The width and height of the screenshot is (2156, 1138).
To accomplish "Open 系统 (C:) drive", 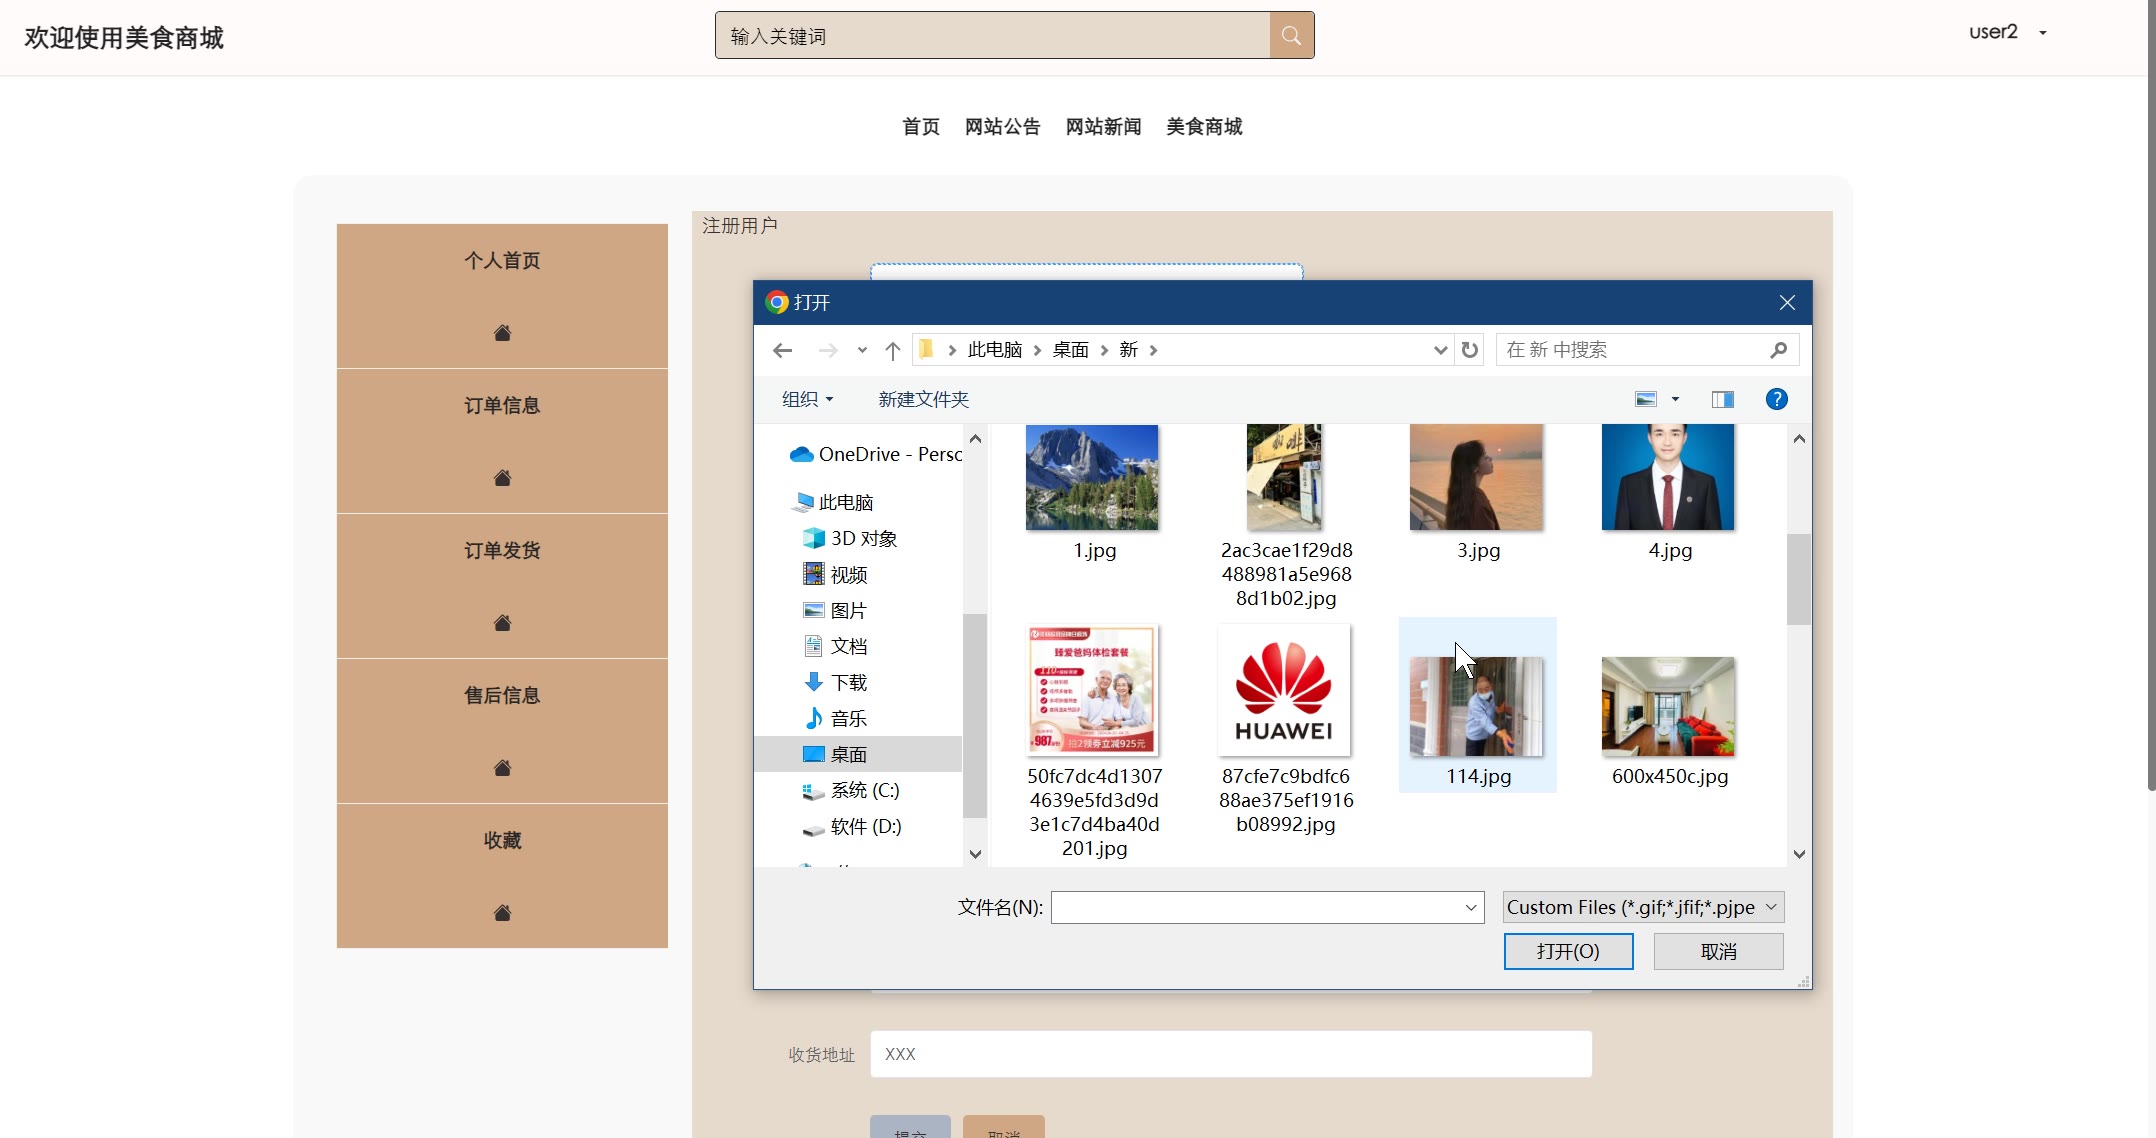I will (851, 790).
